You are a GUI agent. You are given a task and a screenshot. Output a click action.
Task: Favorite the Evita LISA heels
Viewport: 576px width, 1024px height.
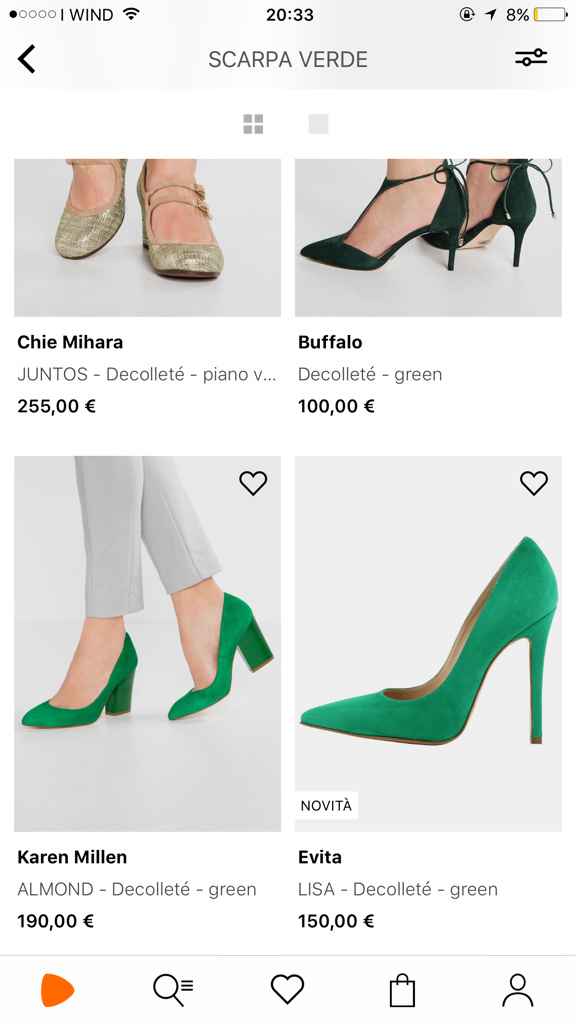pyautogui.click(x=534, y=482)
